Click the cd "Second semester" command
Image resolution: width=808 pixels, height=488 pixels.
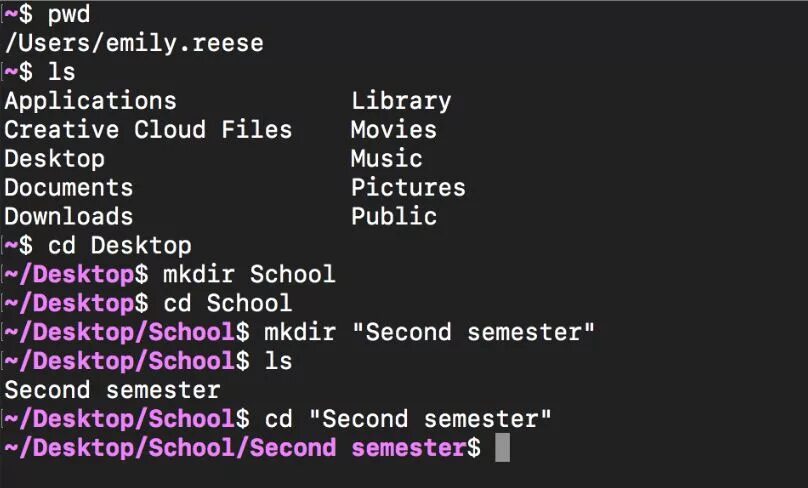(408, 418)
